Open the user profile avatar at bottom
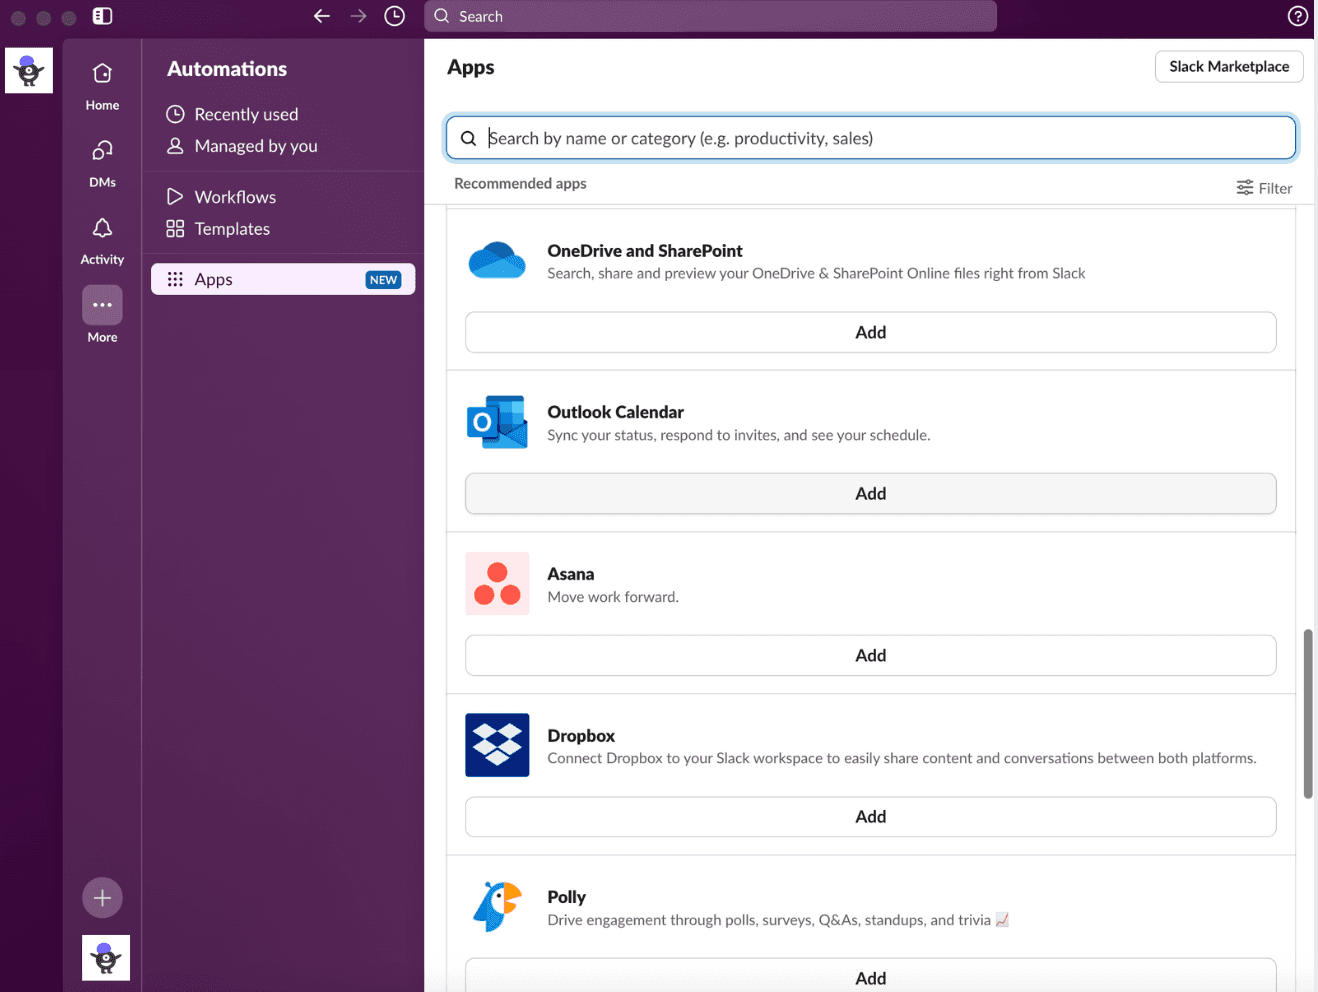1318x992 pixels. [106, 958]
